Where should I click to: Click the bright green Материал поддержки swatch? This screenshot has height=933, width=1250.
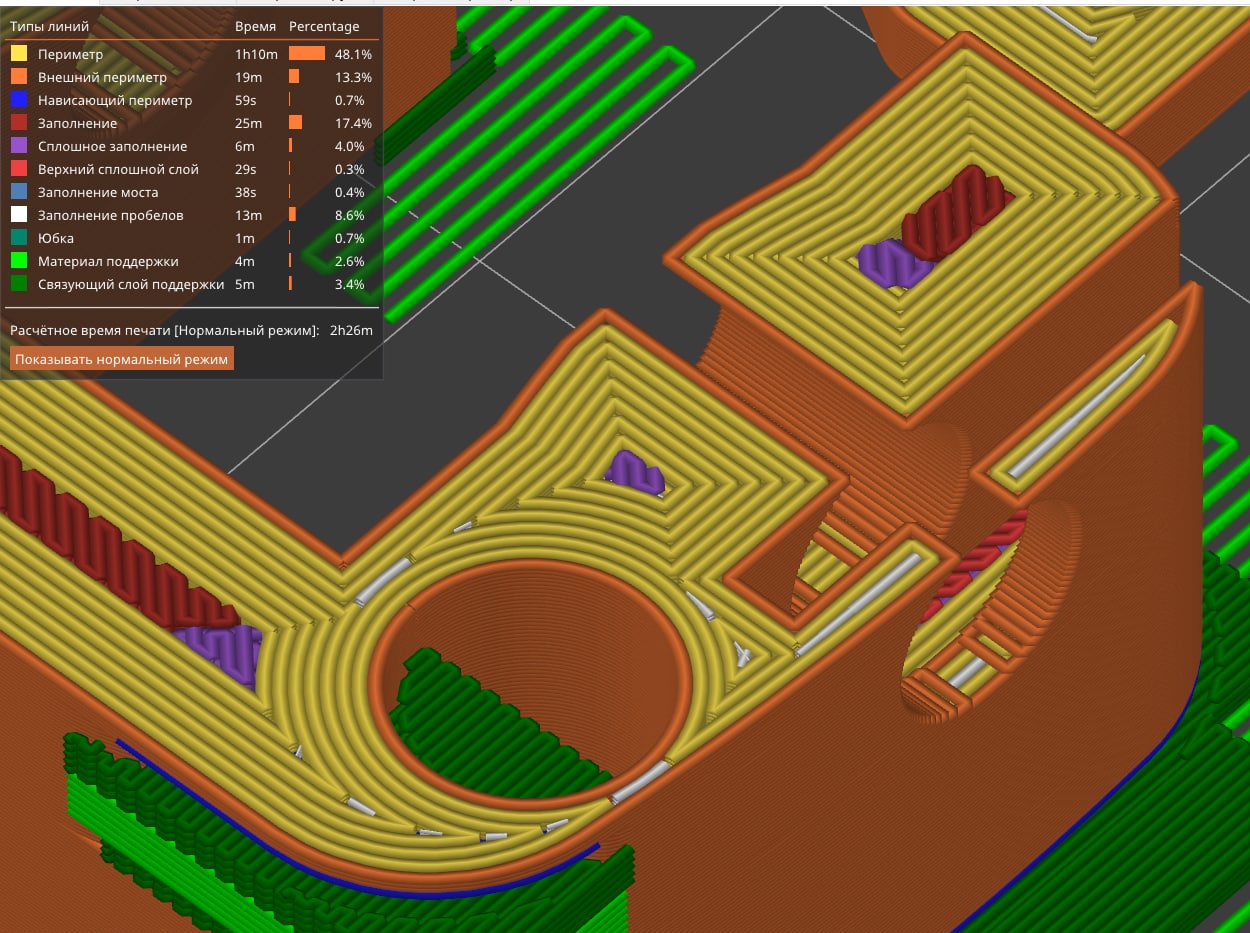coord(19,261)
